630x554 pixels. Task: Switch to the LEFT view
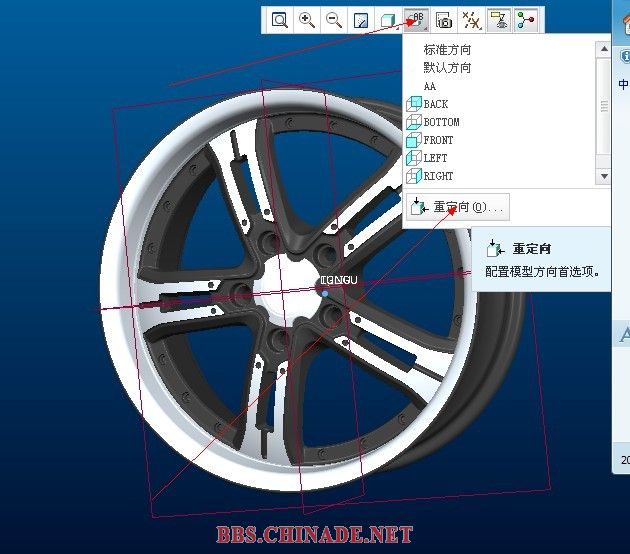tap(427, 158)
